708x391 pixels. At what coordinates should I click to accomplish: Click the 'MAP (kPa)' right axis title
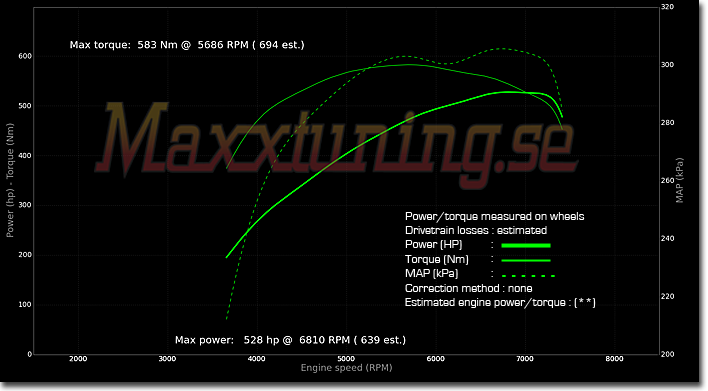tap(680, 180)
